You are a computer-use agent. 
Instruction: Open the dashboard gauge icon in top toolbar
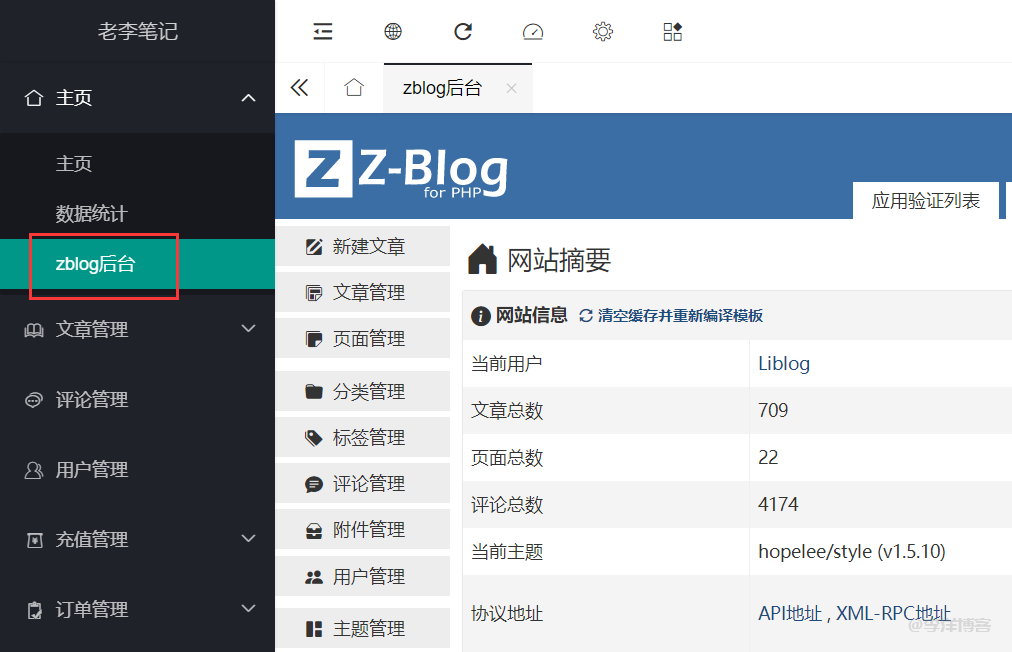533,31
